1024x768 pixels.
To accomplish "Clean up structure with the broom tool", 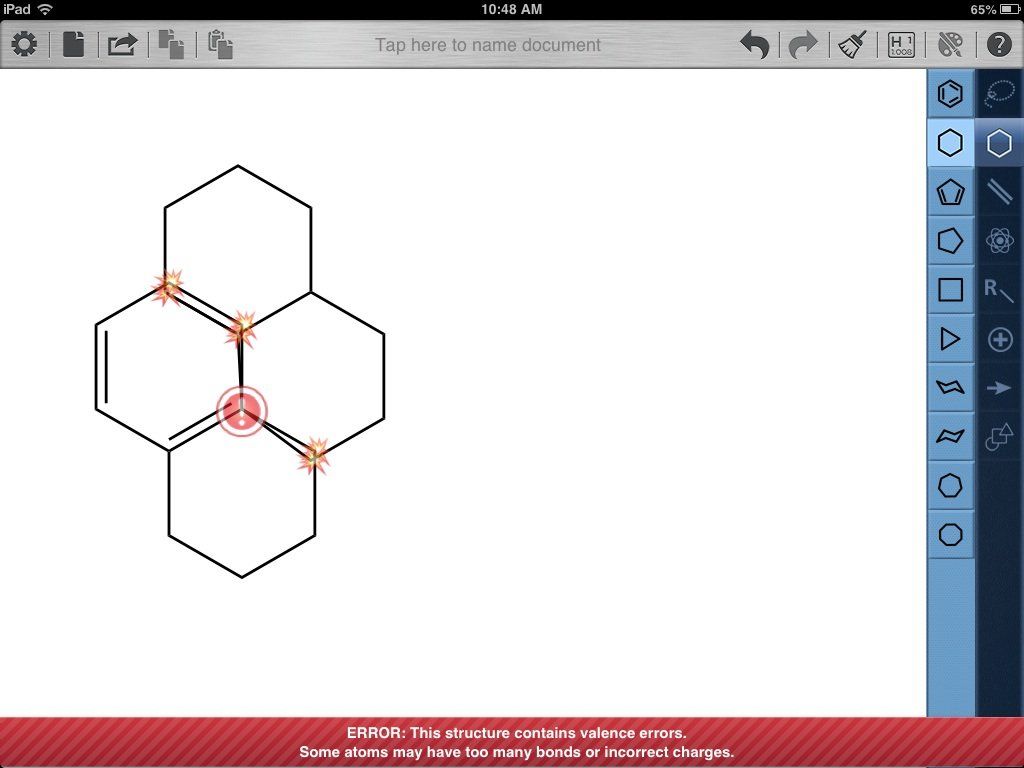I will pyautogui.click(x=851, y=45).
